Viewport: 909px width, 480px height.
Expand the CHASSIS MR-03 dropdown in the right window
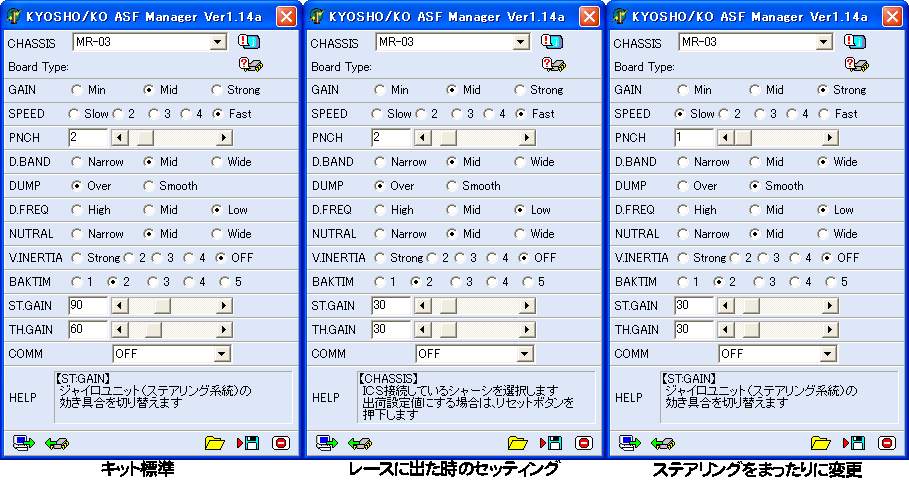point(824,42)
